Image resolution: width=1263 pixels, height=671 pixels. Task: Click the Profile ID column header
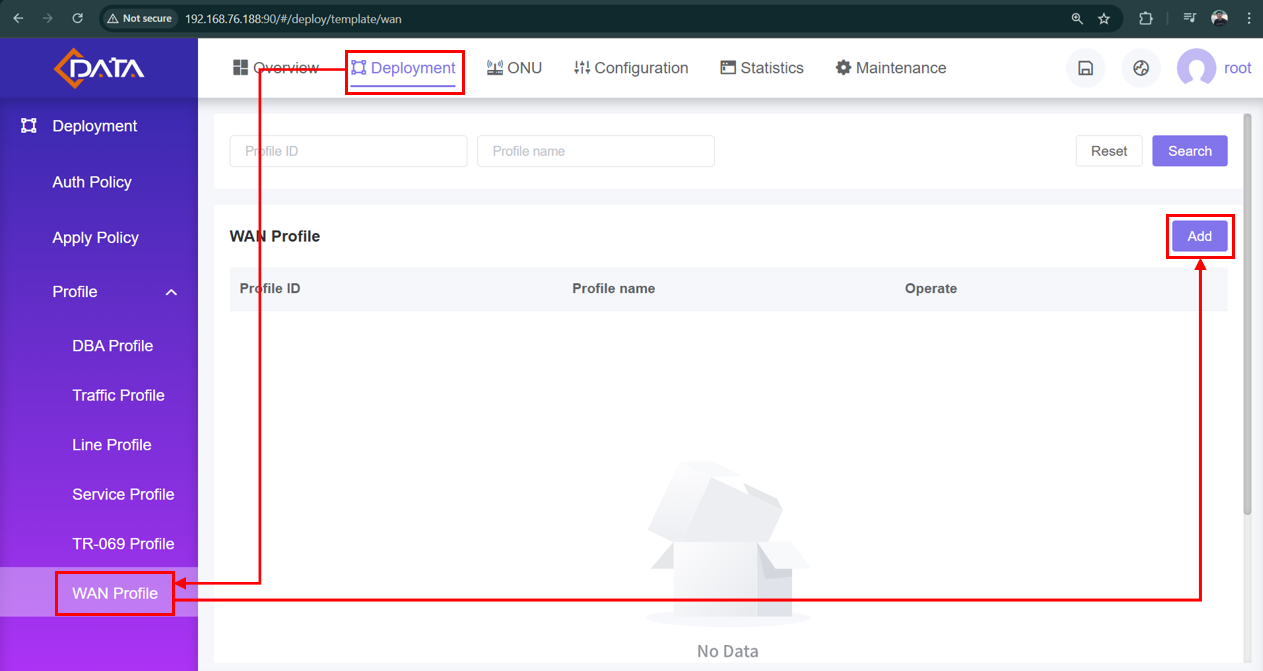(x=270, y=288)
